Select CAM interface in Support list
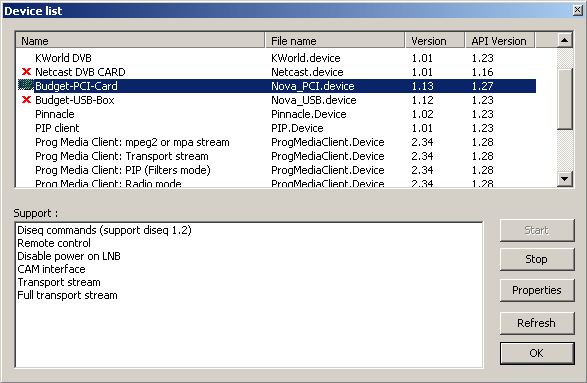Viewport: 587px width, 383px height. [51, 269]
